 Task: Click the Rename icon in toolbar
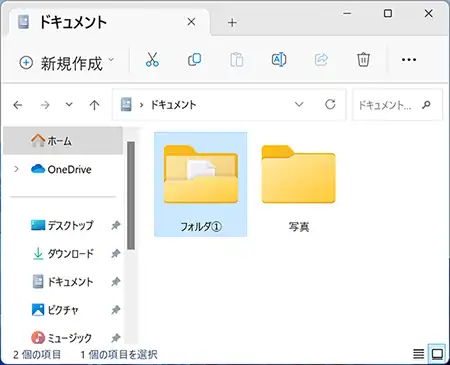tap(279, 60)
